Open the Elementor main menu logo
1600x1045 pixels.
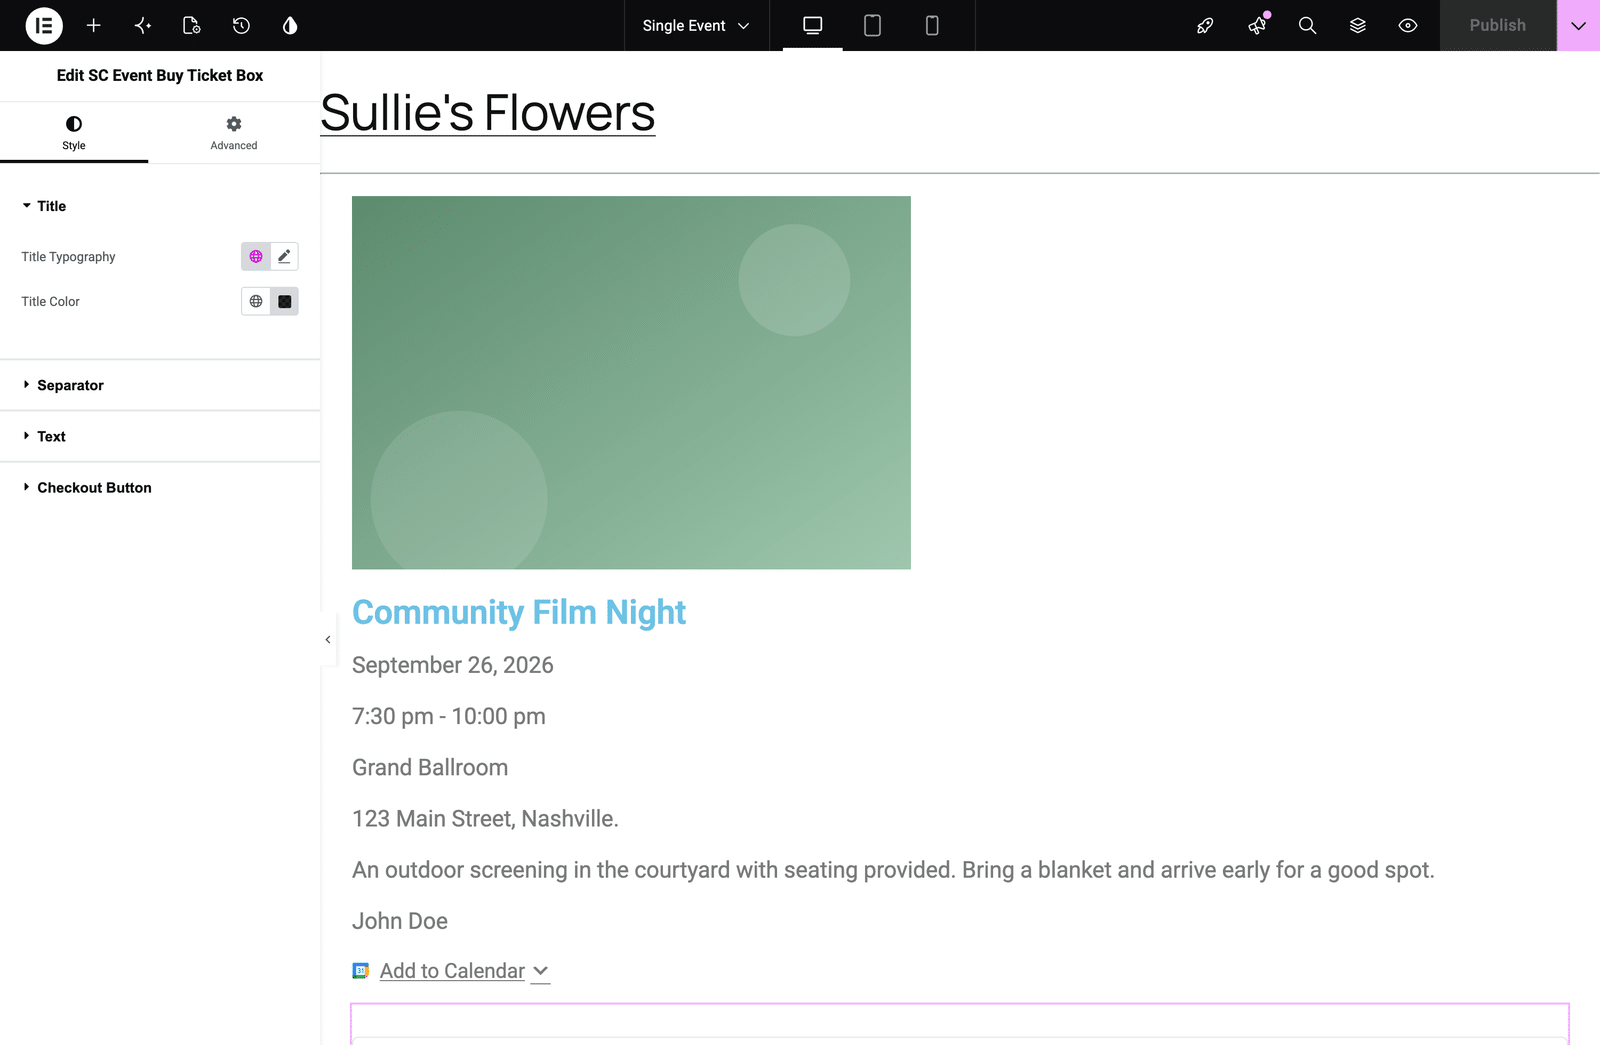point(44,25)
